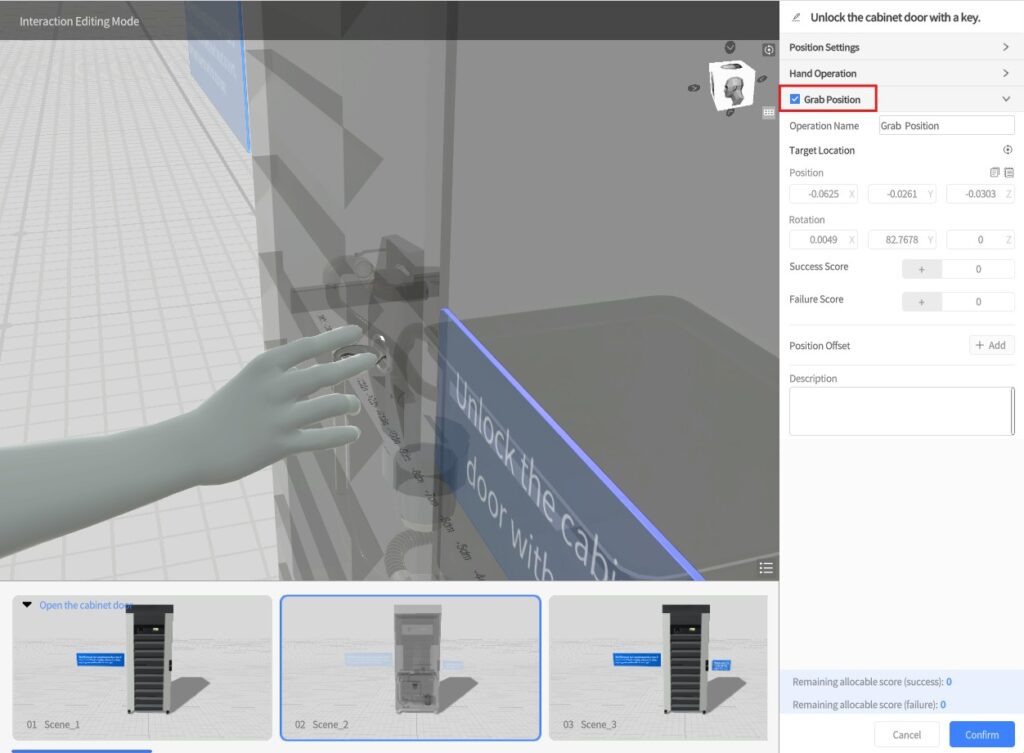The width and height of the screenshot is (1024, 753).
Task: Expand the Hand Operation section
Action: [x=1006, y=73]
